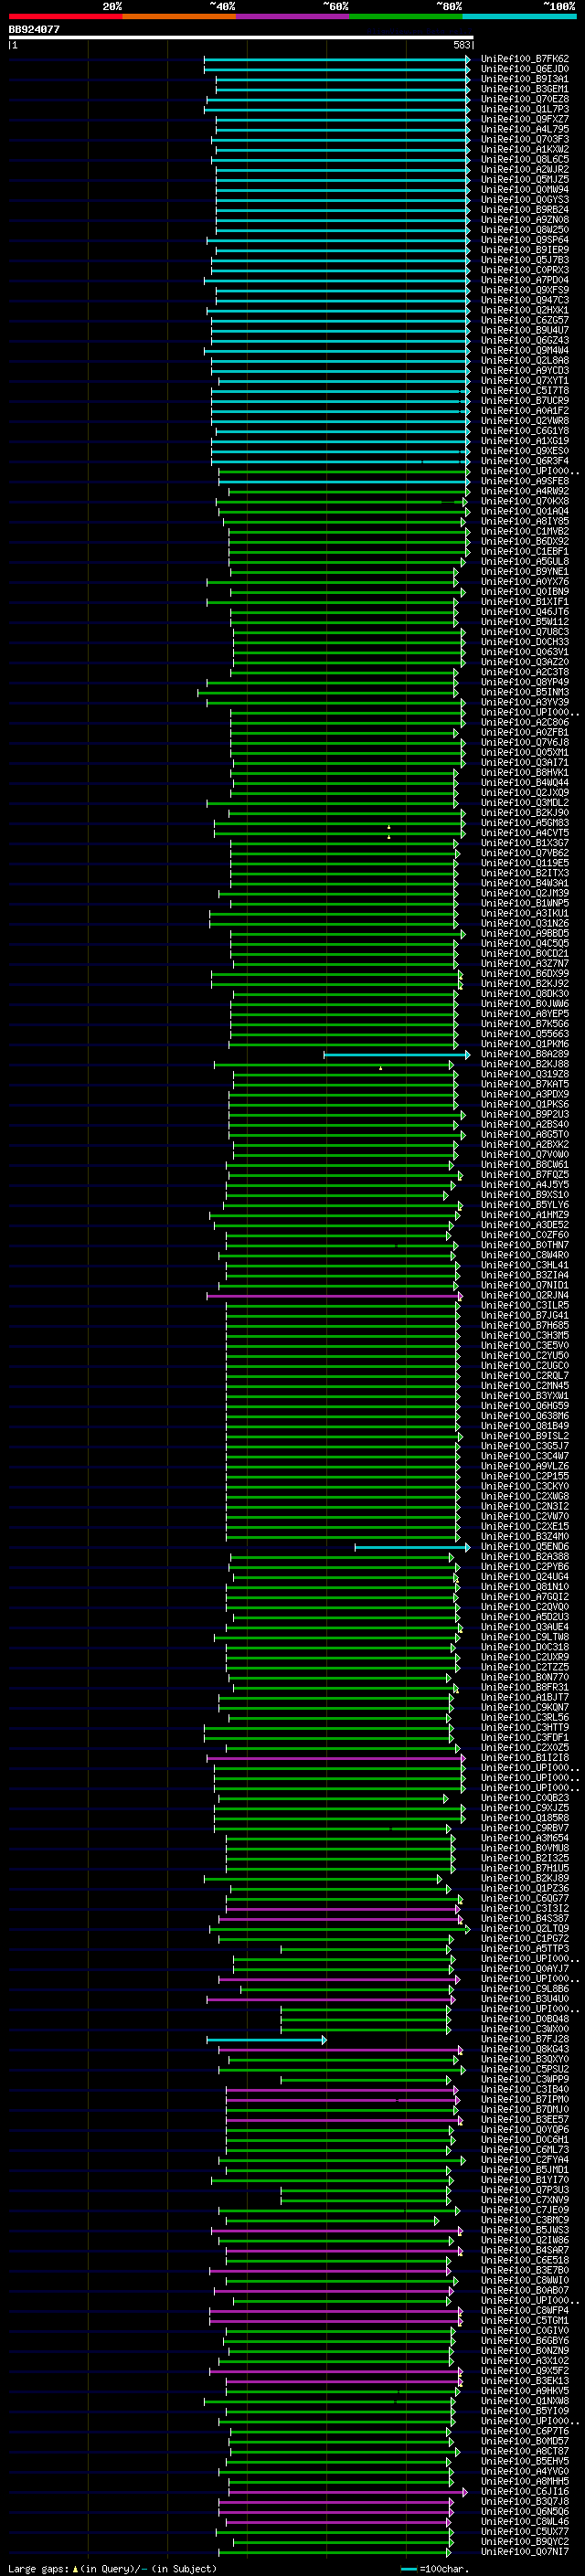Click hit label UniRef100_Q9M4W4
Screen dimensions: 585x2576
(x=525, y=350)
